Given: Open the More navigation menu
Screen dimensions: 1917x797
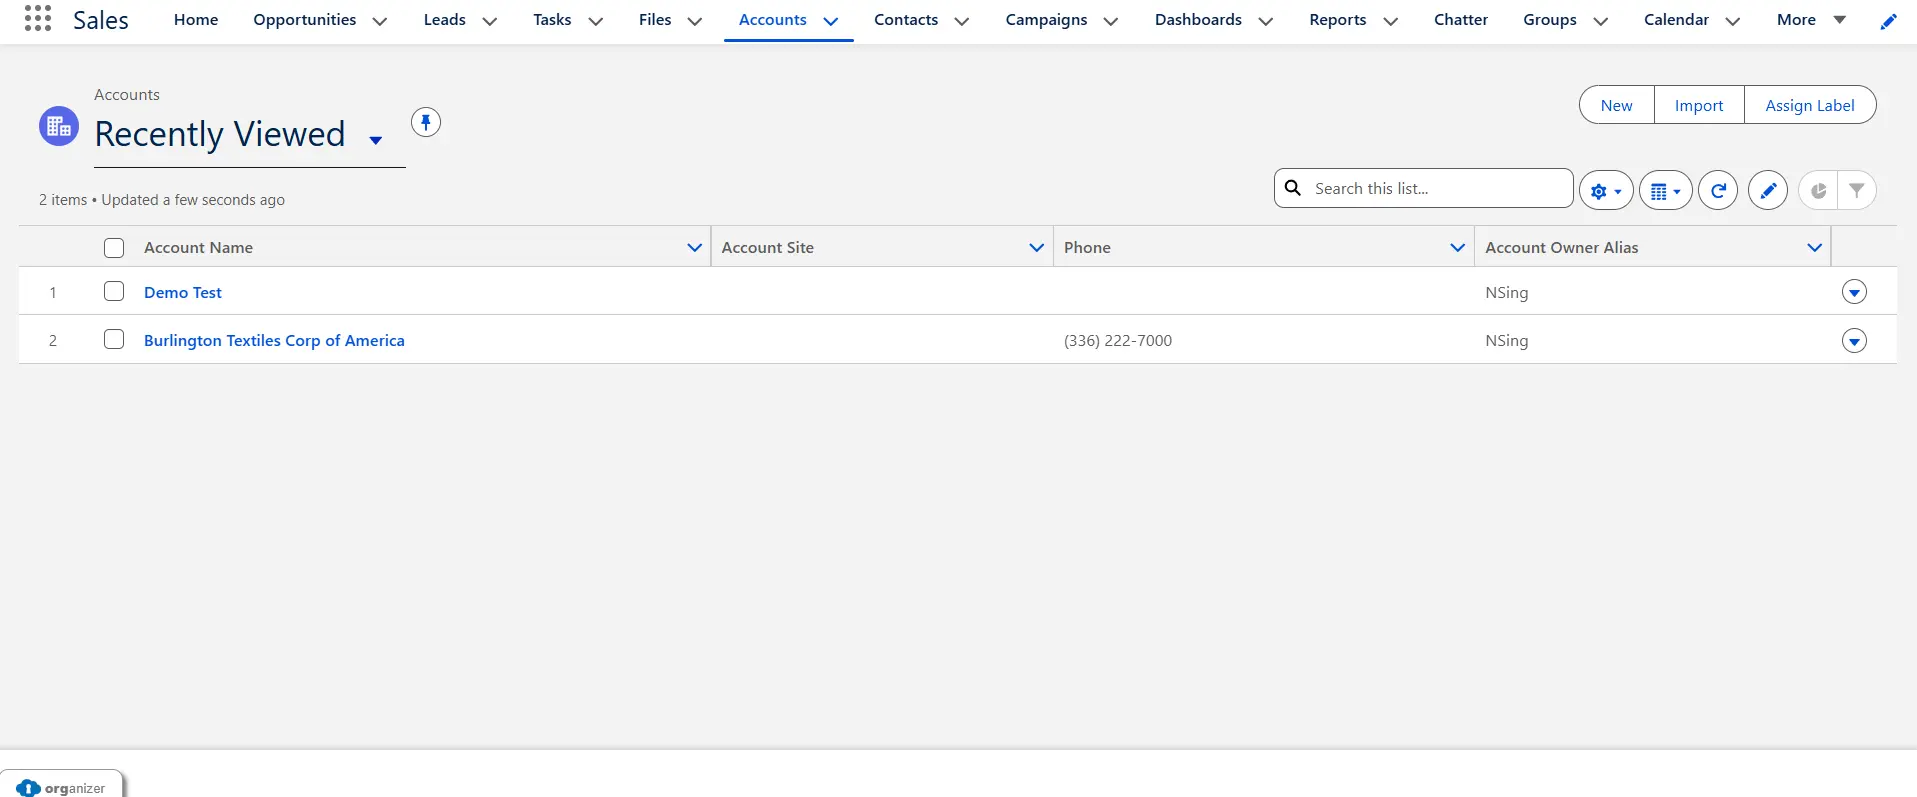Looking at the screenshot, I should [1812, 20].
